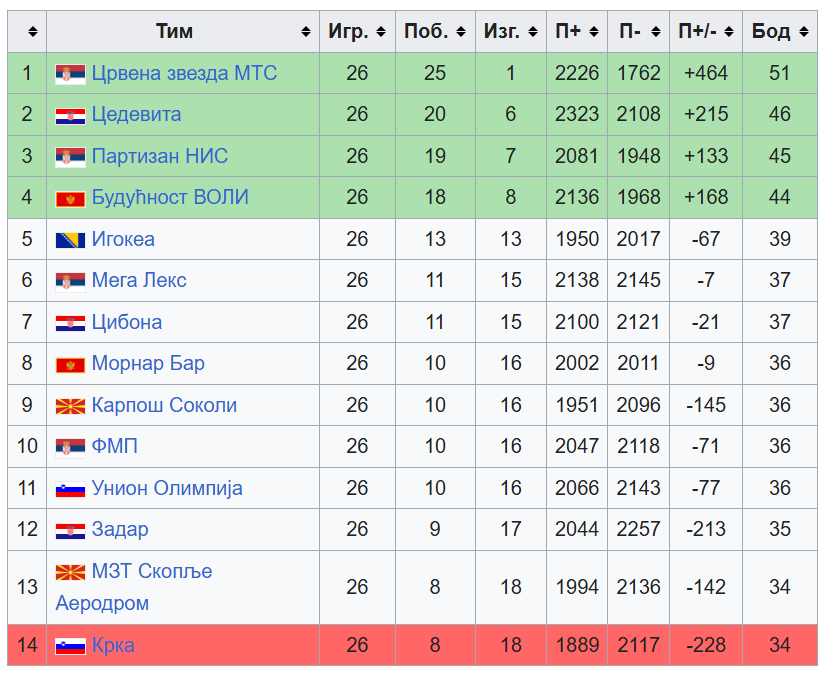Sort by Изг. losses column arrows
Viewport: 833px width, 687px height.
tap(532, 32)
